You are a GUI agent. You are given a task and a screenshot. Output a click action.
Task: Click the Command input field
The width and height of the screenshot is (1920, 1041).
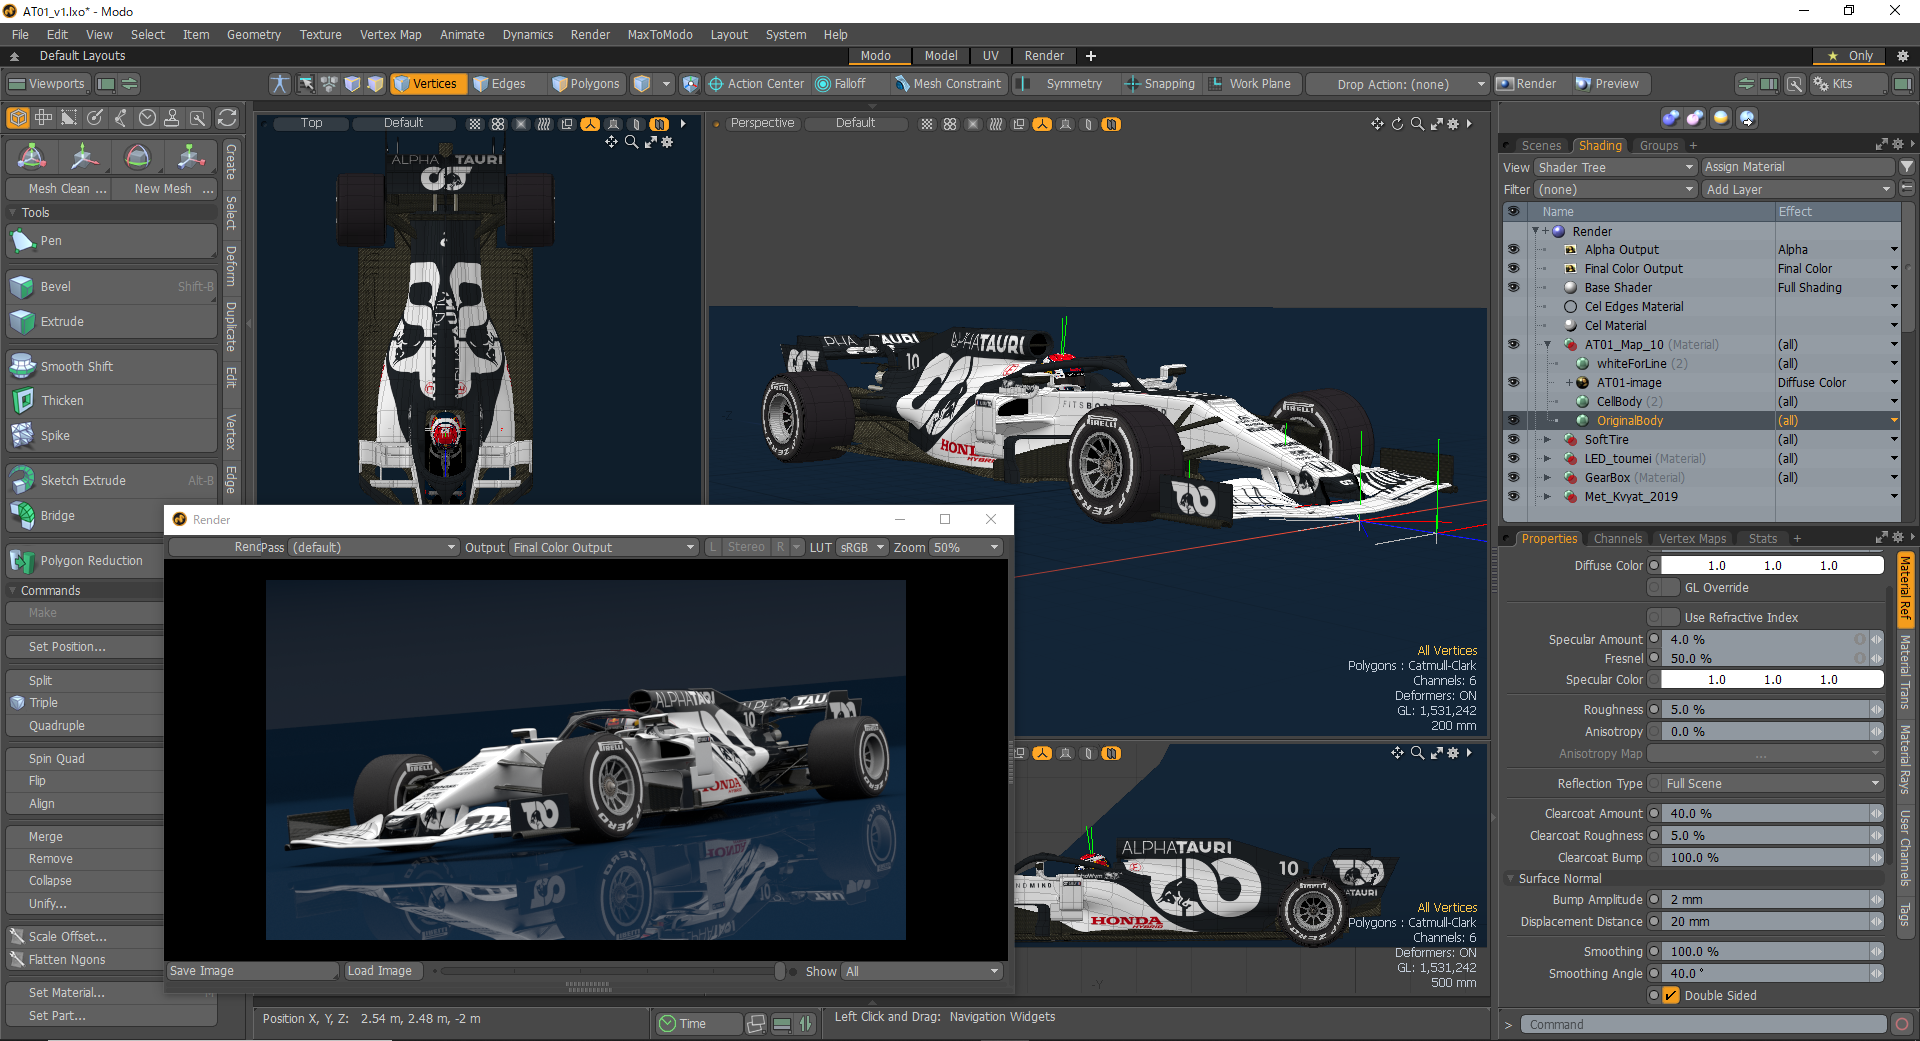pos(1704,1024)
